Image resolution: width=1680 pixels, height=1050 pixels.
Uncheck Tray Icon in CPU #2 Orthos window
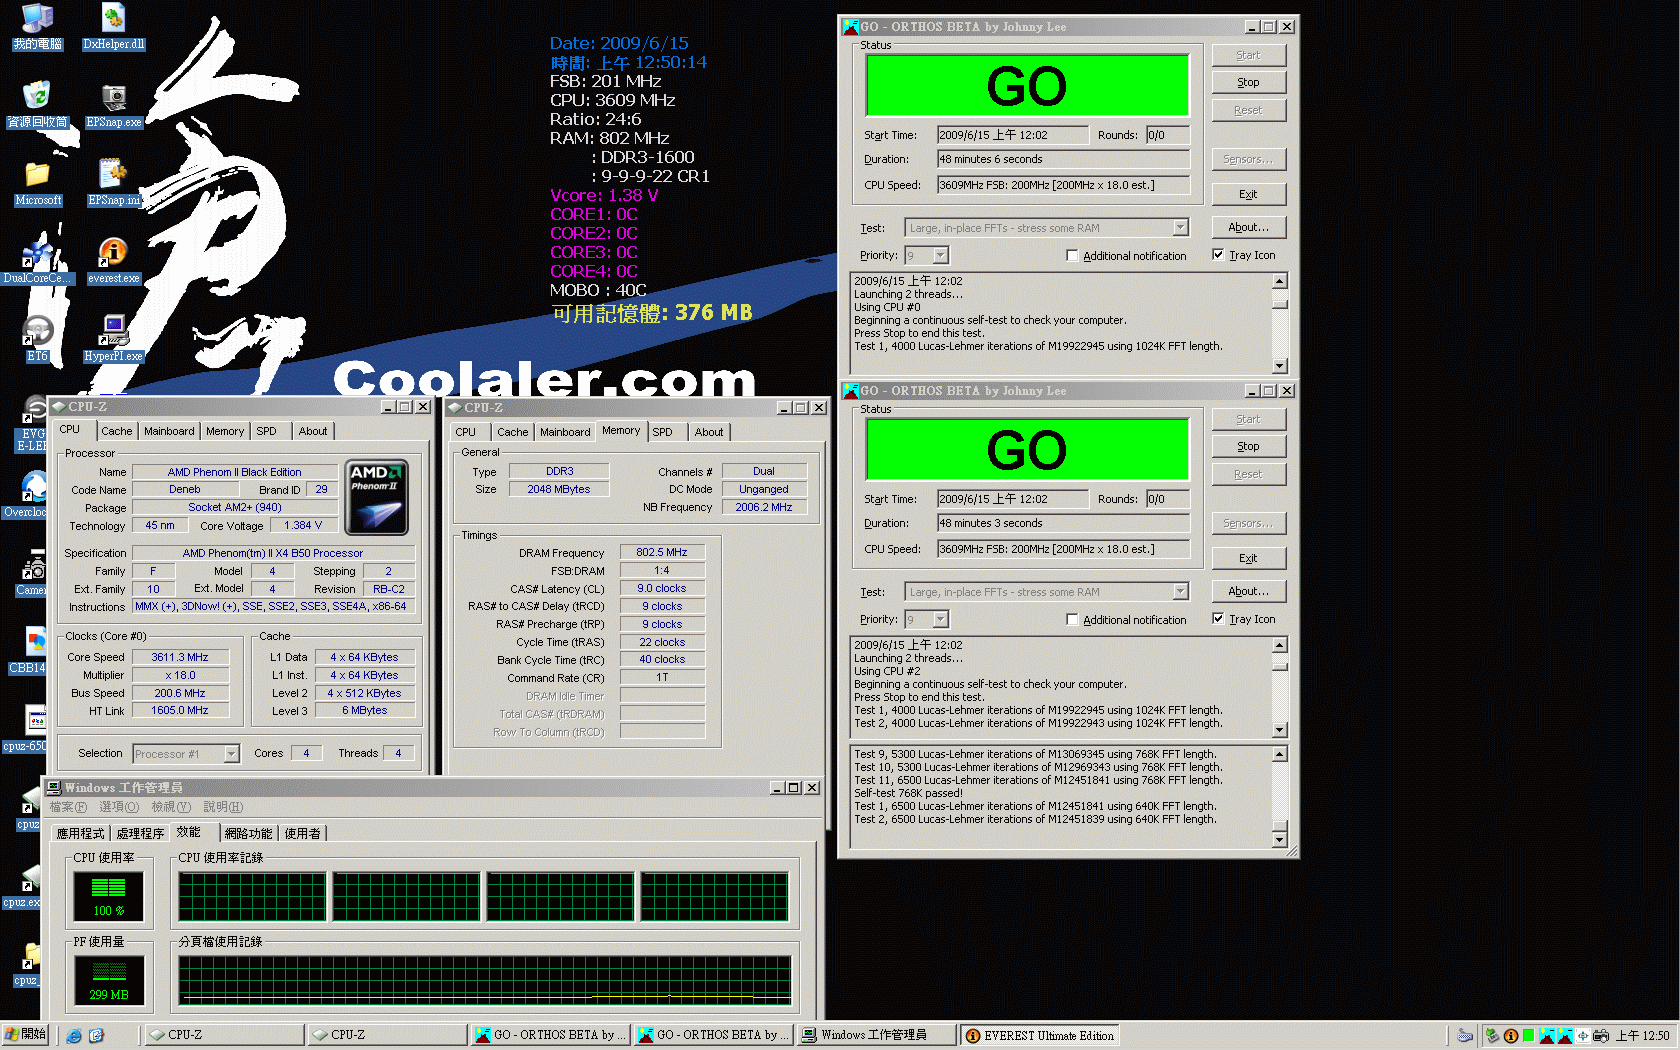[1218, 619]
